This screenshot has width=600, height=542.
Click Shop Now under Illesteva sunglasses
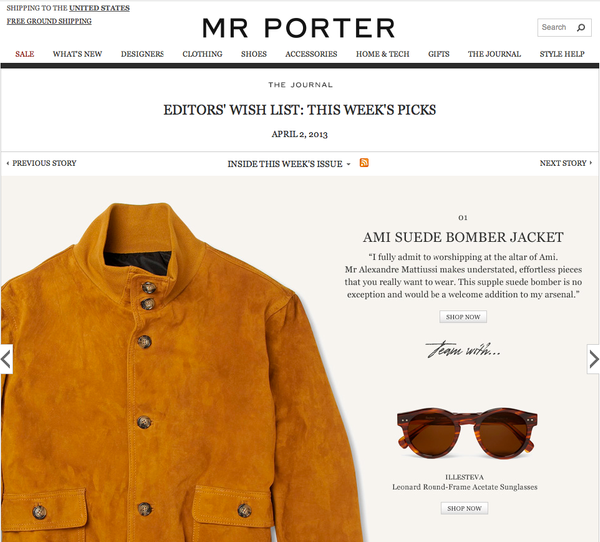pos(464,508)
